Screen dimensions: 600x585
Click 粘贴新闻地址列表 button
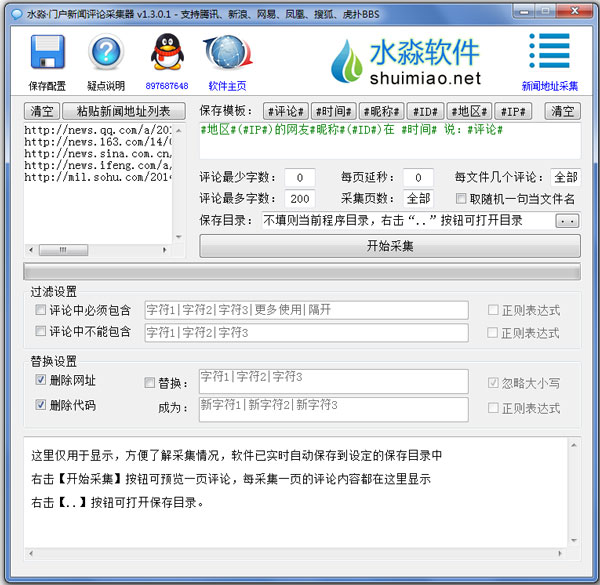click(124, 111)
